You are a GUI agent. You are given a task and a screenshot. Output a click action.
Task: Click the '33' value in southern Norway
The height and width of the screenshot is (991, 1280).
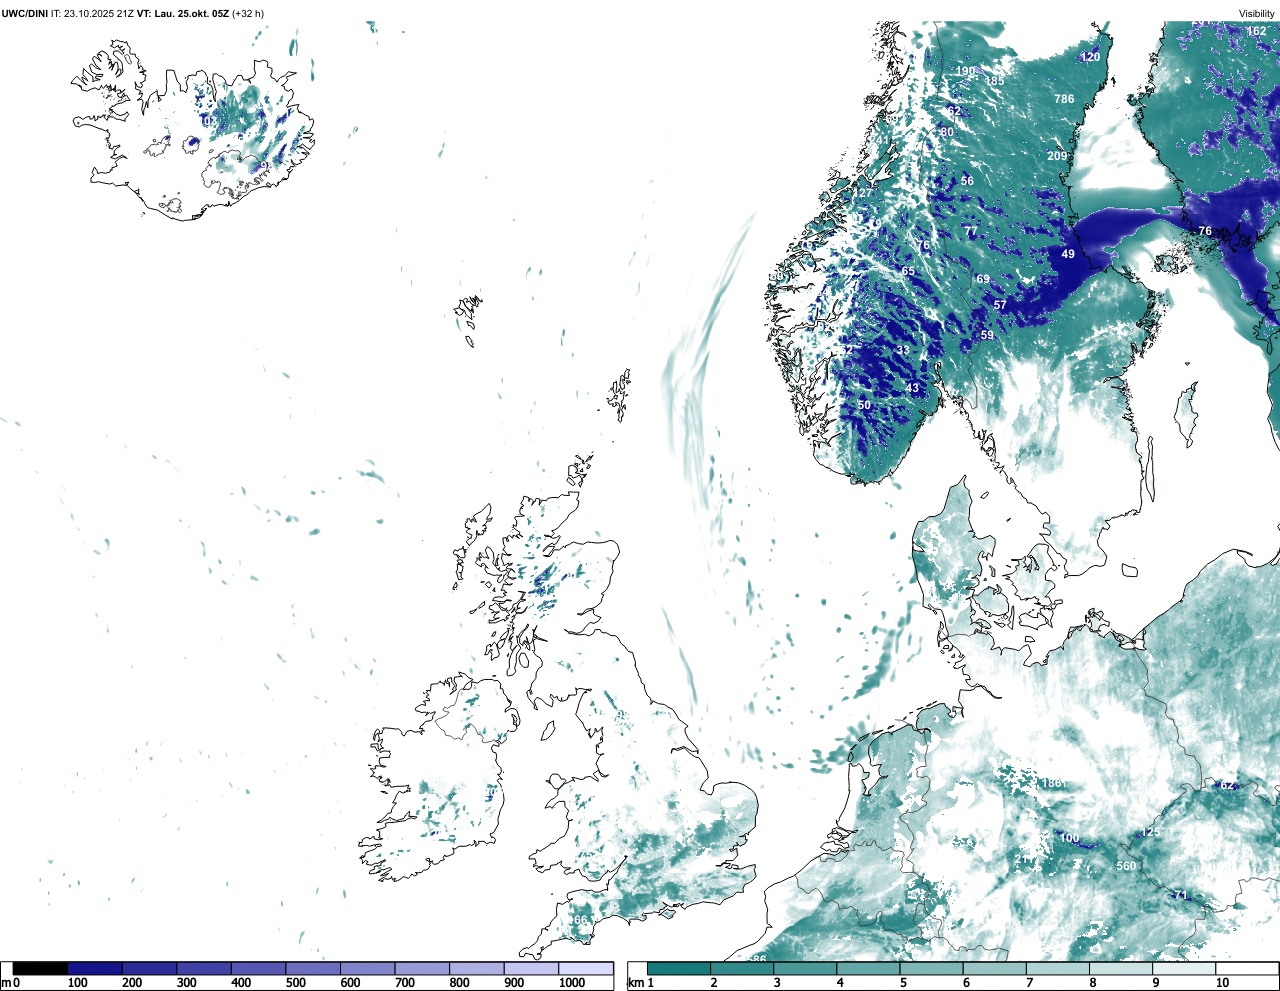[904, 350]
